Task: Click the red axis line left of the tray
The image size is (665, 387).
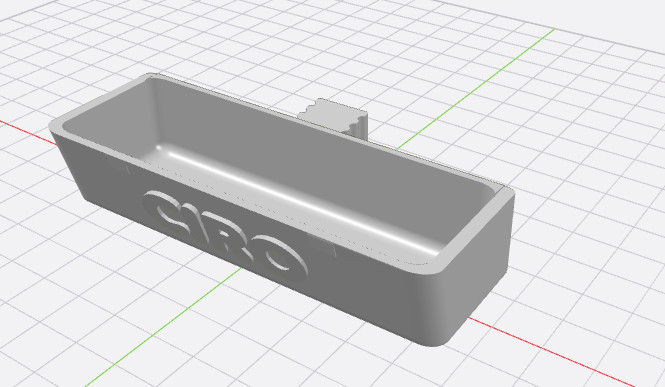Action: tap(25, 131)
